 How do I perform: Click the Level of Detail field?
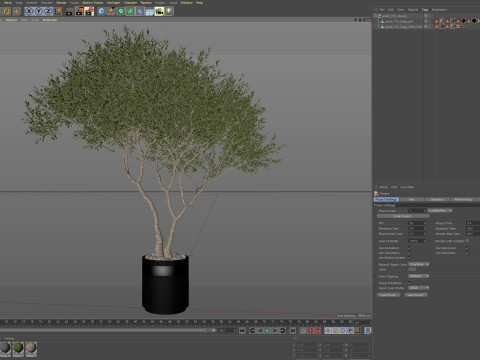point(417,241)
